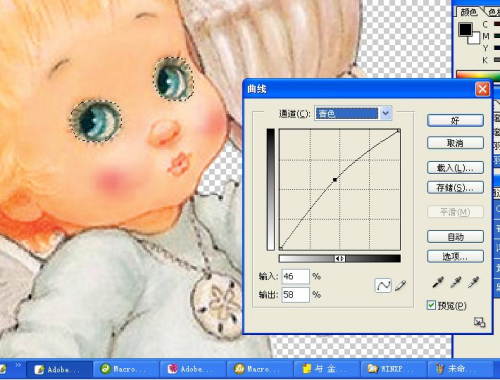The width and height of the screenshot is (500, 380).
Task: Click the 载入(L)... load button
Action: (x=455, y=168)
